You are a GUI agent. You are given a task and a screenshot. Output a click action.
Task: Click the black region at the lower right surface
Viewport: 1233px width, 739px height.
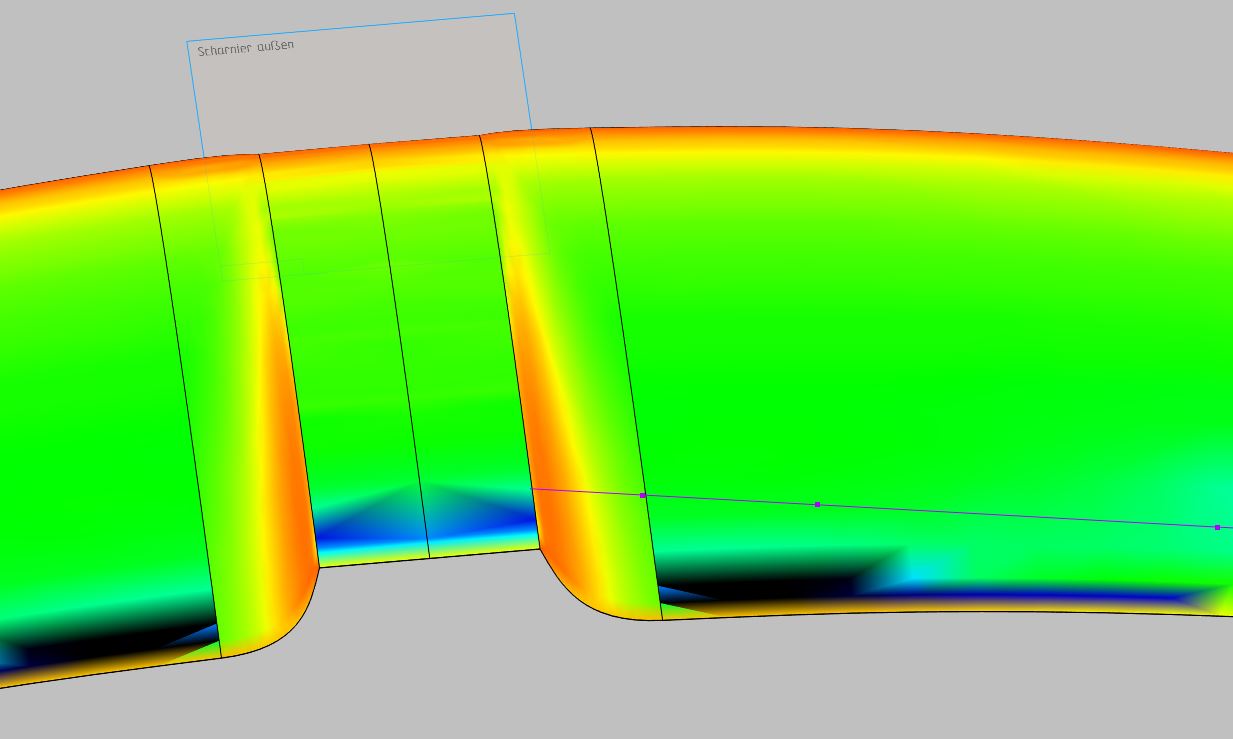click(x=780, y=580)
